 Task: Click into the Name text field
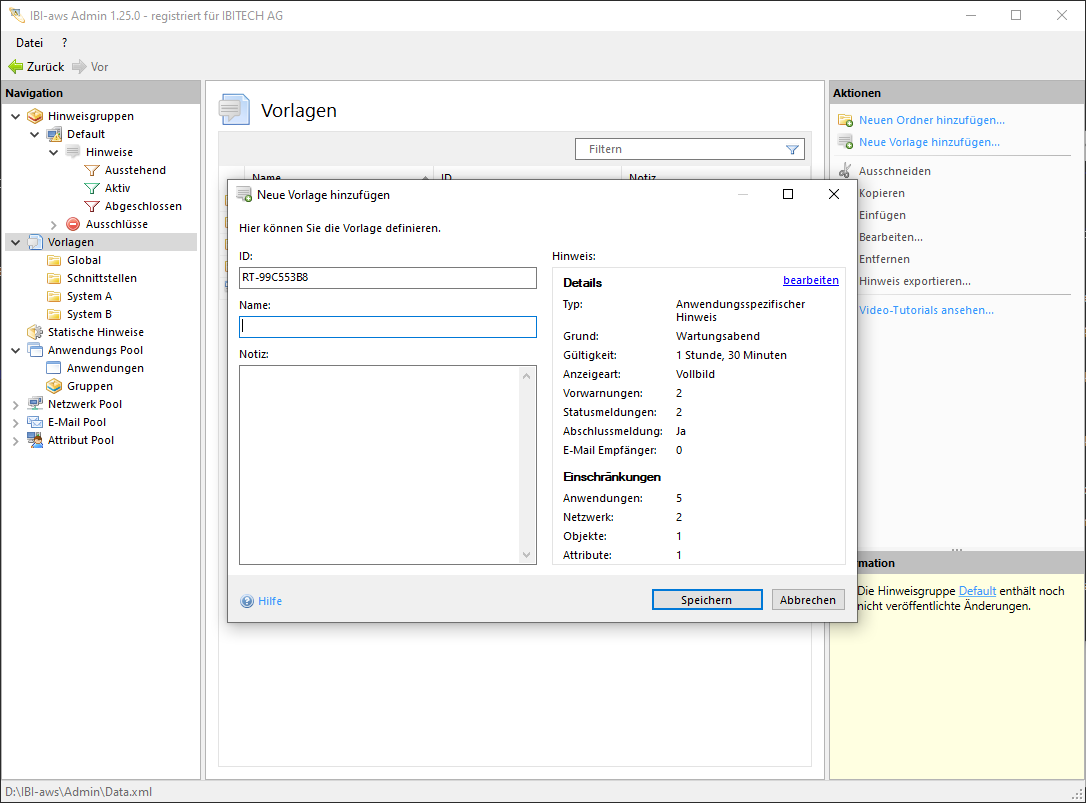[387, 327]
